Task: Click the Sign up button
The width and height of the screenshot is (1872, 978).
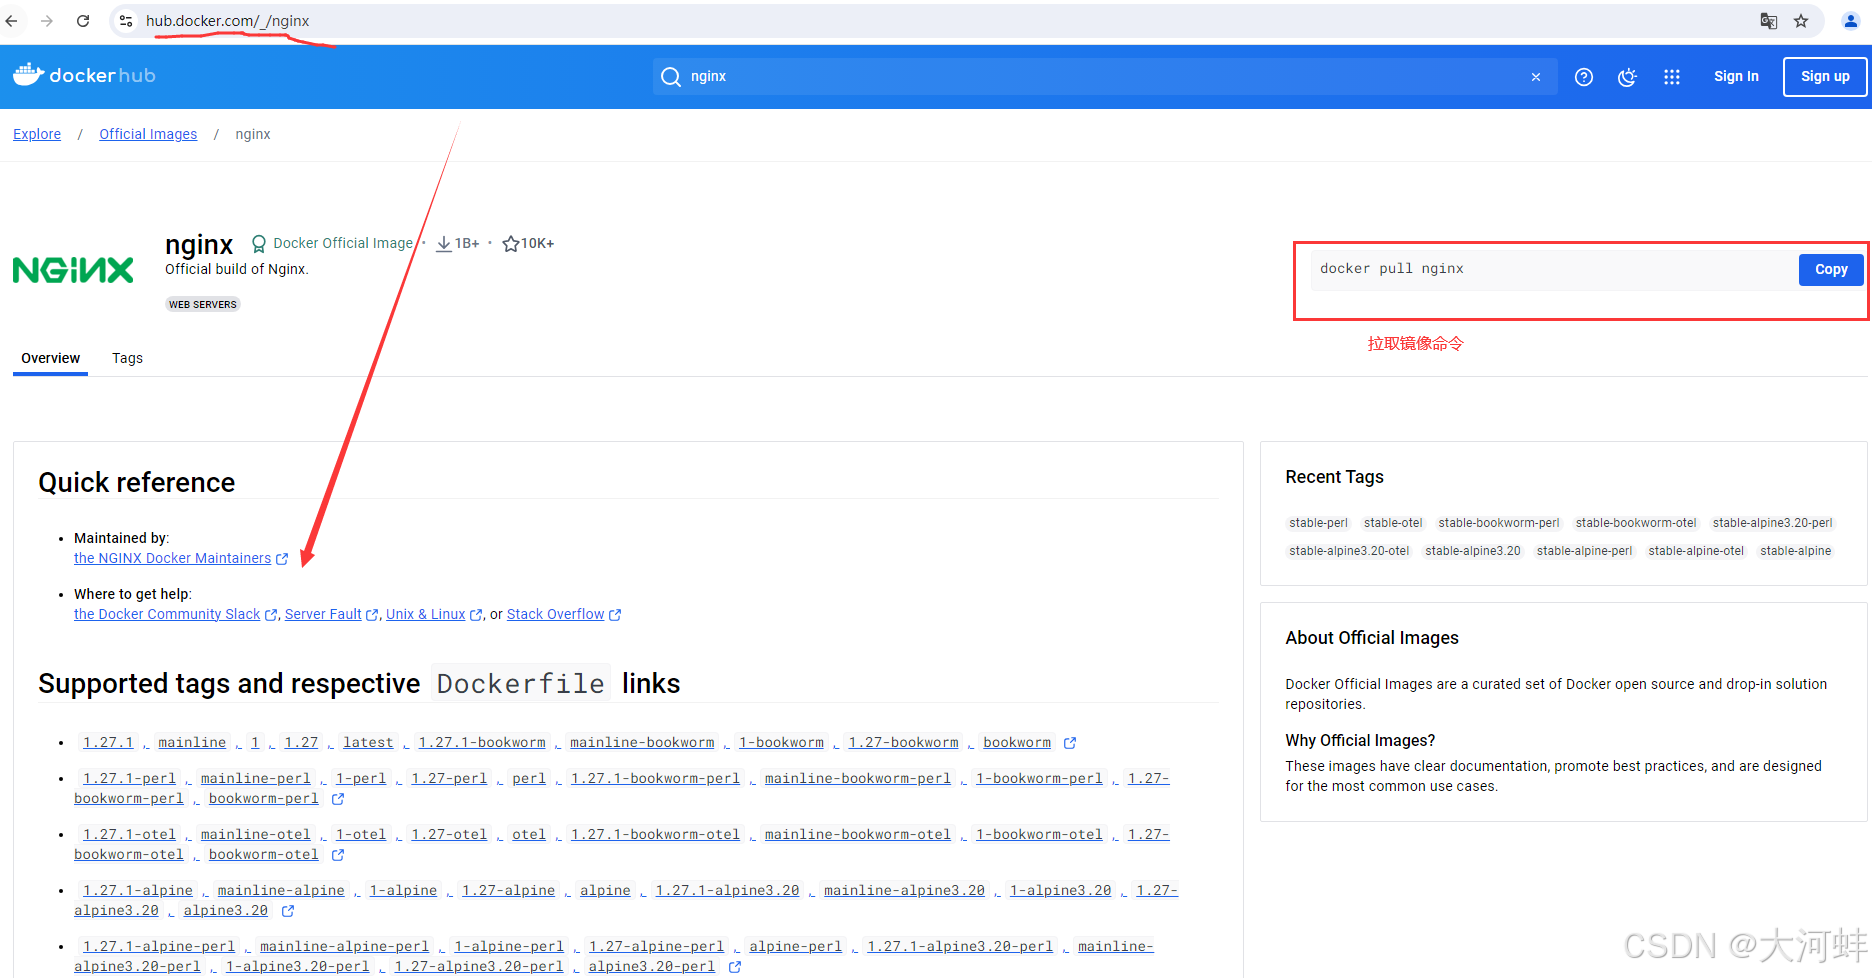Action: (1824, 76)
